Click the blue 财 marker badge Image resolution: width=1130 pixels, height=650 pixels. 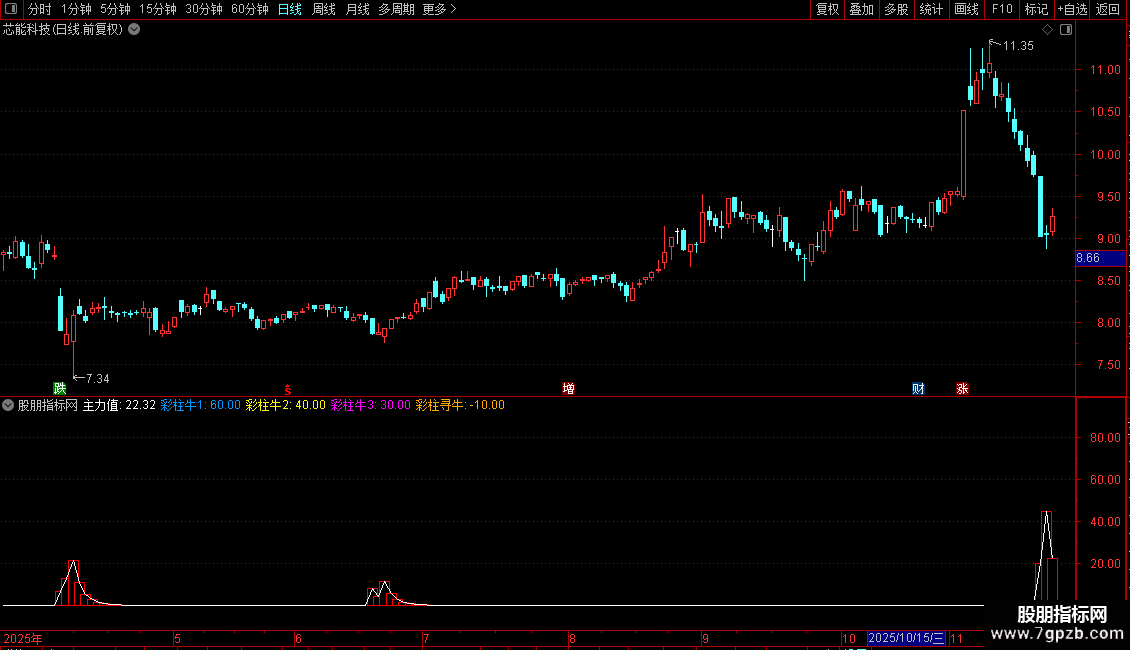click(918, 388)
